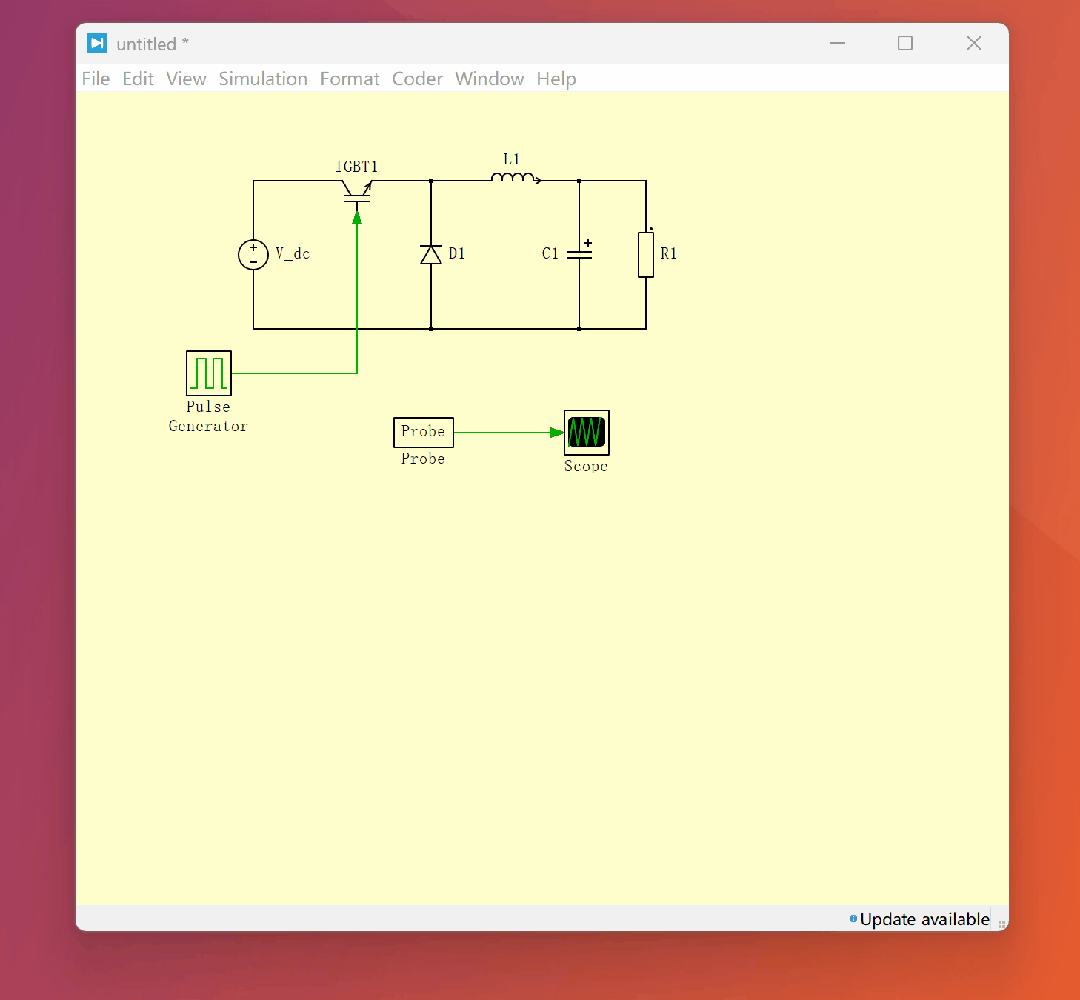Image resolution: width=1080 pixels, height=1000 pixels.
Task: Minimize the untitled window
Action: point(837,43)
